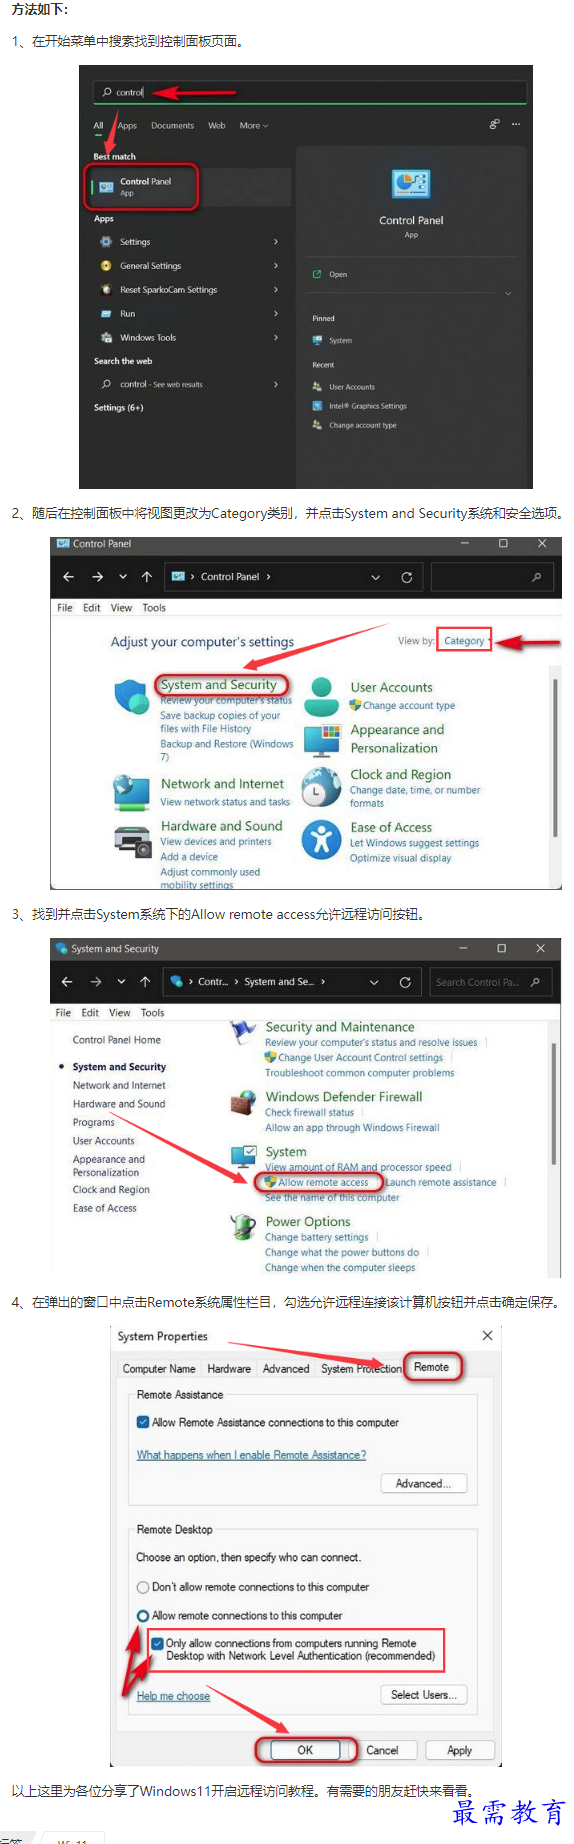Screen dimensions: 574x1844
Task: Click the Control Panel search field
Action: coord(491,577)
